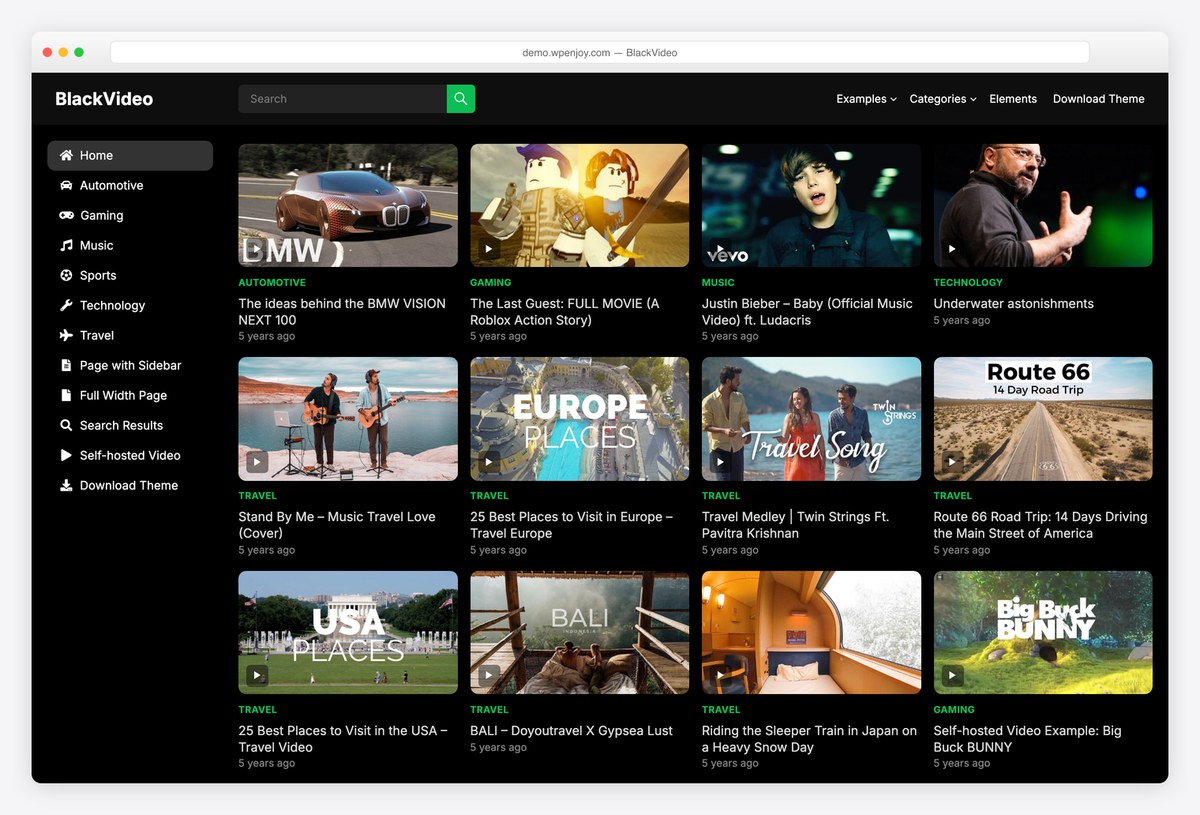Viewport: 1200px width, 815px height.
Task: Open Download Theme in top navigation
Action: 1098,99
